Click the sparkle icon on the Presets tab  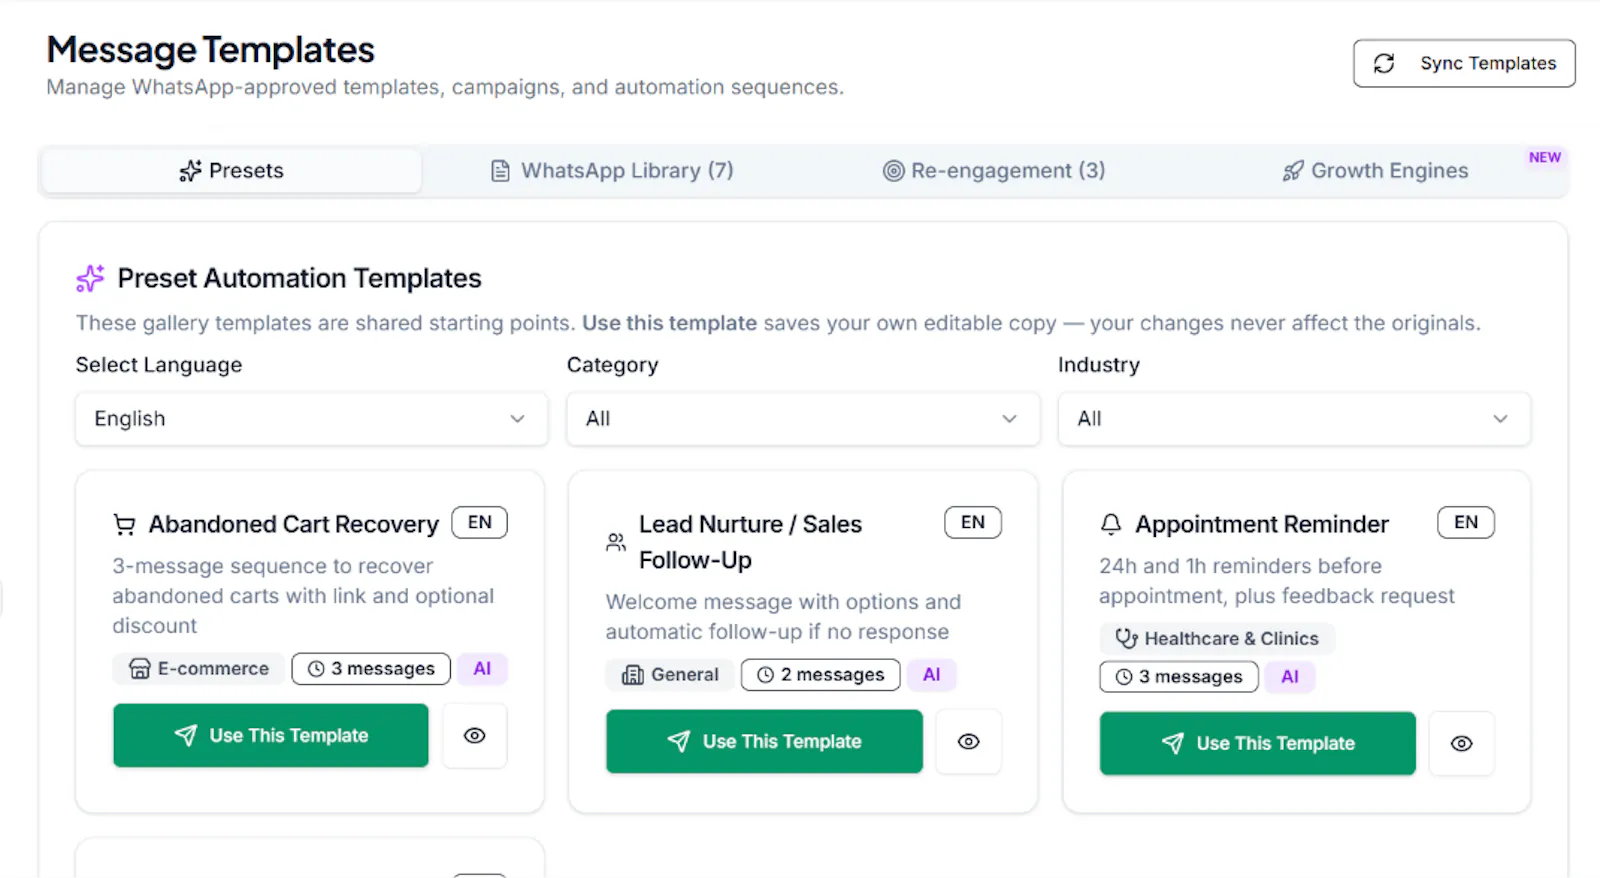coord(190,171)
